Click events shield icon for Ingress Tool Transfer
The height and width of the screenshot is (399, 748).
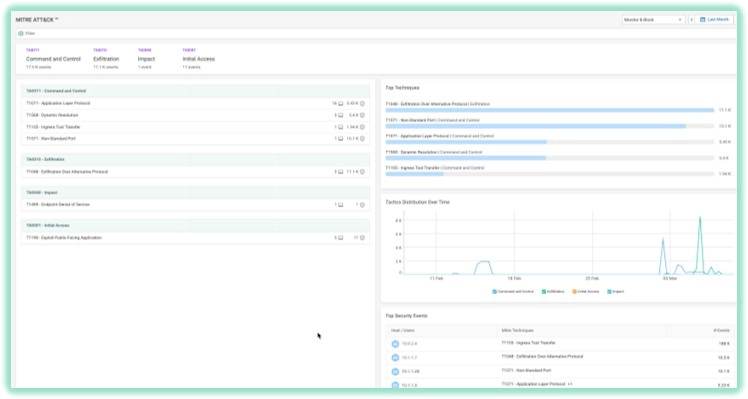pos(362,127)
